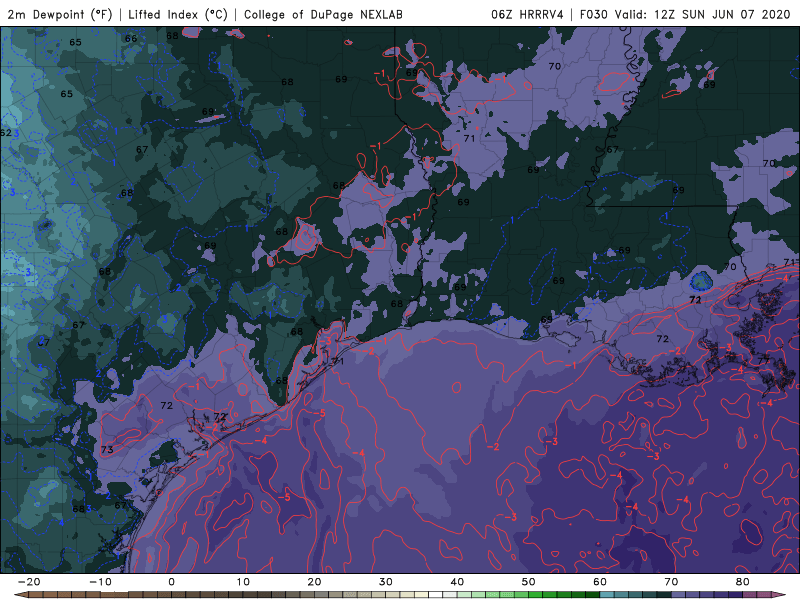The height and width of the screenshot is (600, 800).
Task: Click the "20" colorbar tick label
Action: [314, 582]
